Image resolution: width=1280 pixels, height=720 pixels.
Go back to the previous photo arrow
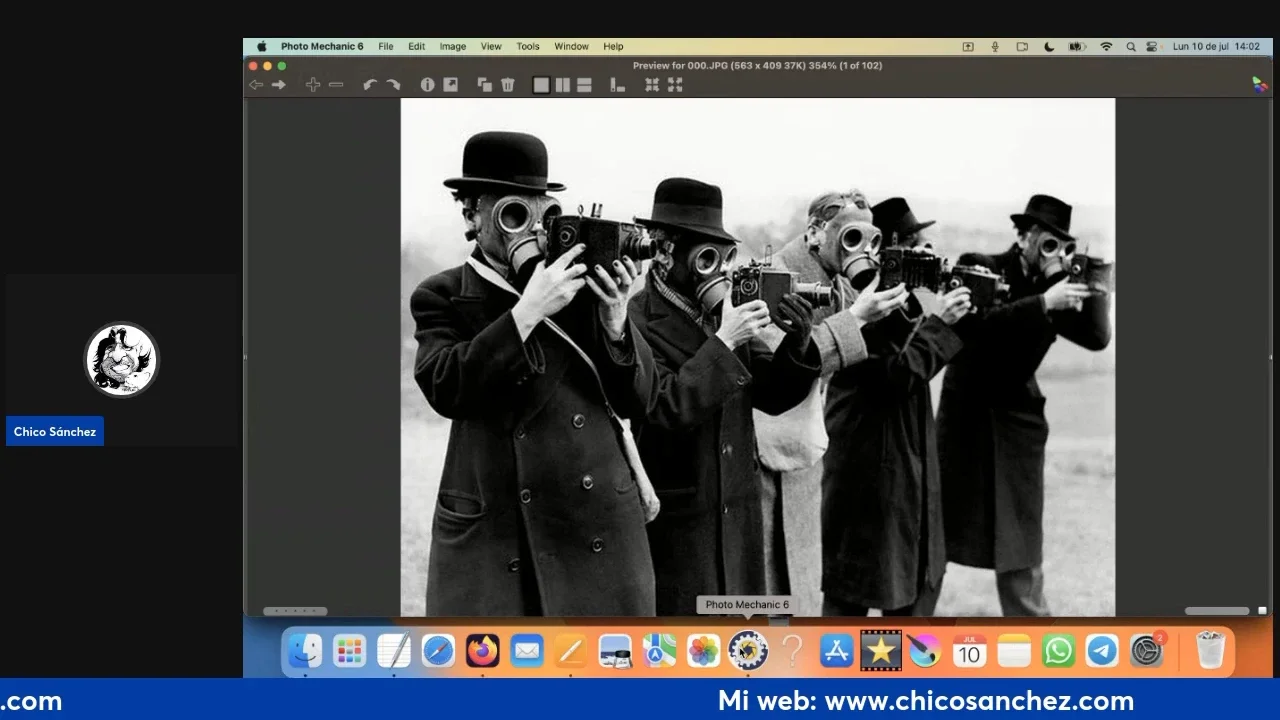coord(256,85)
